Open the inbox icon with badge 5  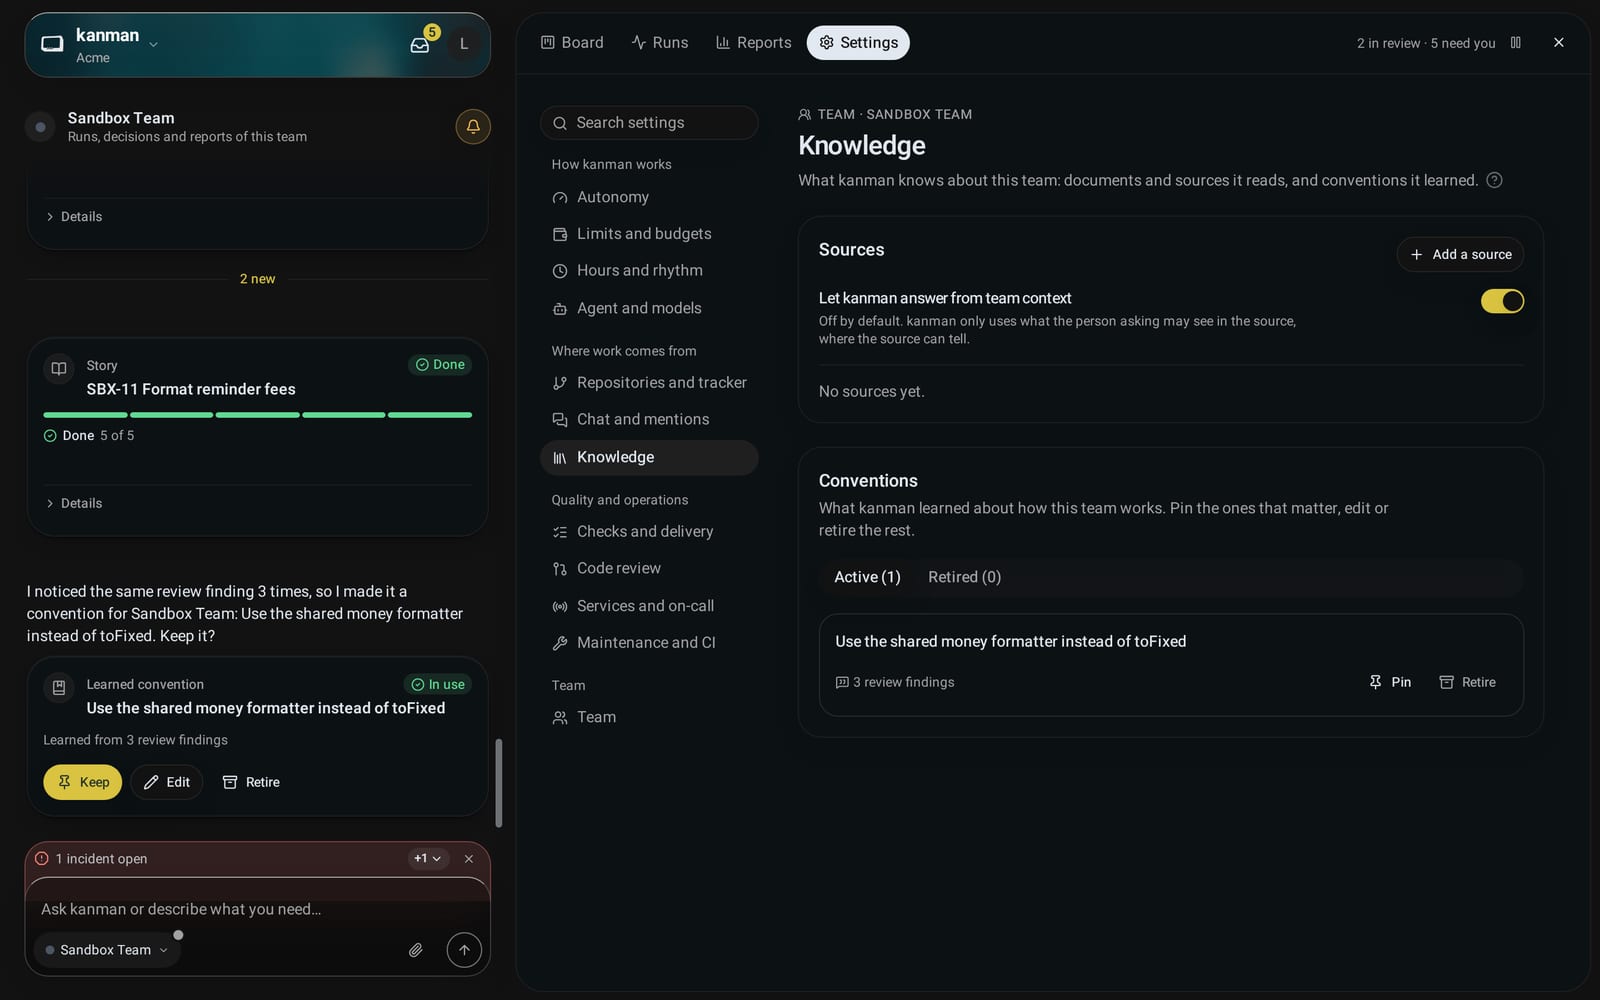click(420, 45)
